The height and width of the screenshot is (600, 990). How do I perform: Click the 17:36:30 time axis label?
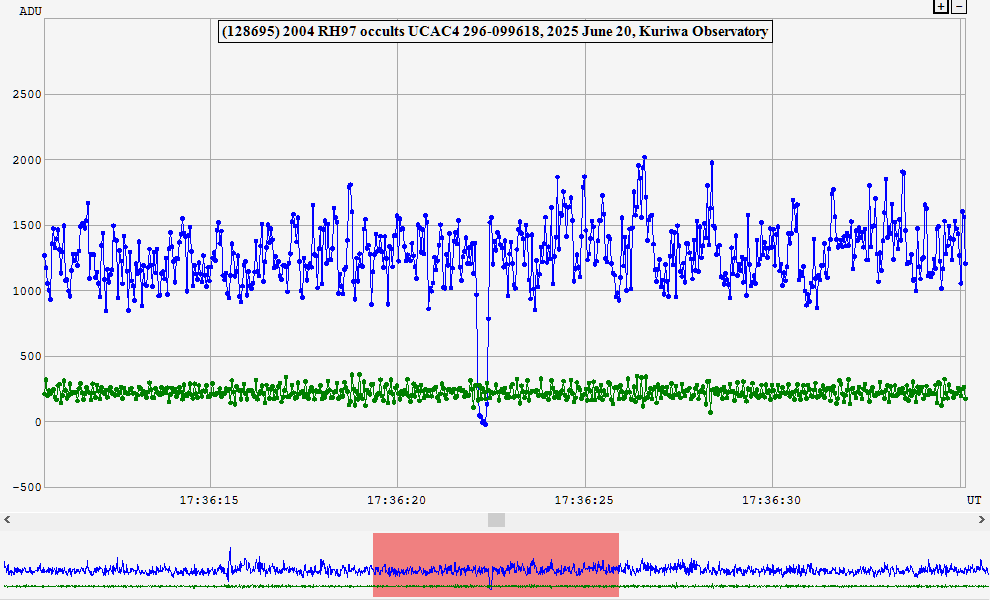coord(773,499)
